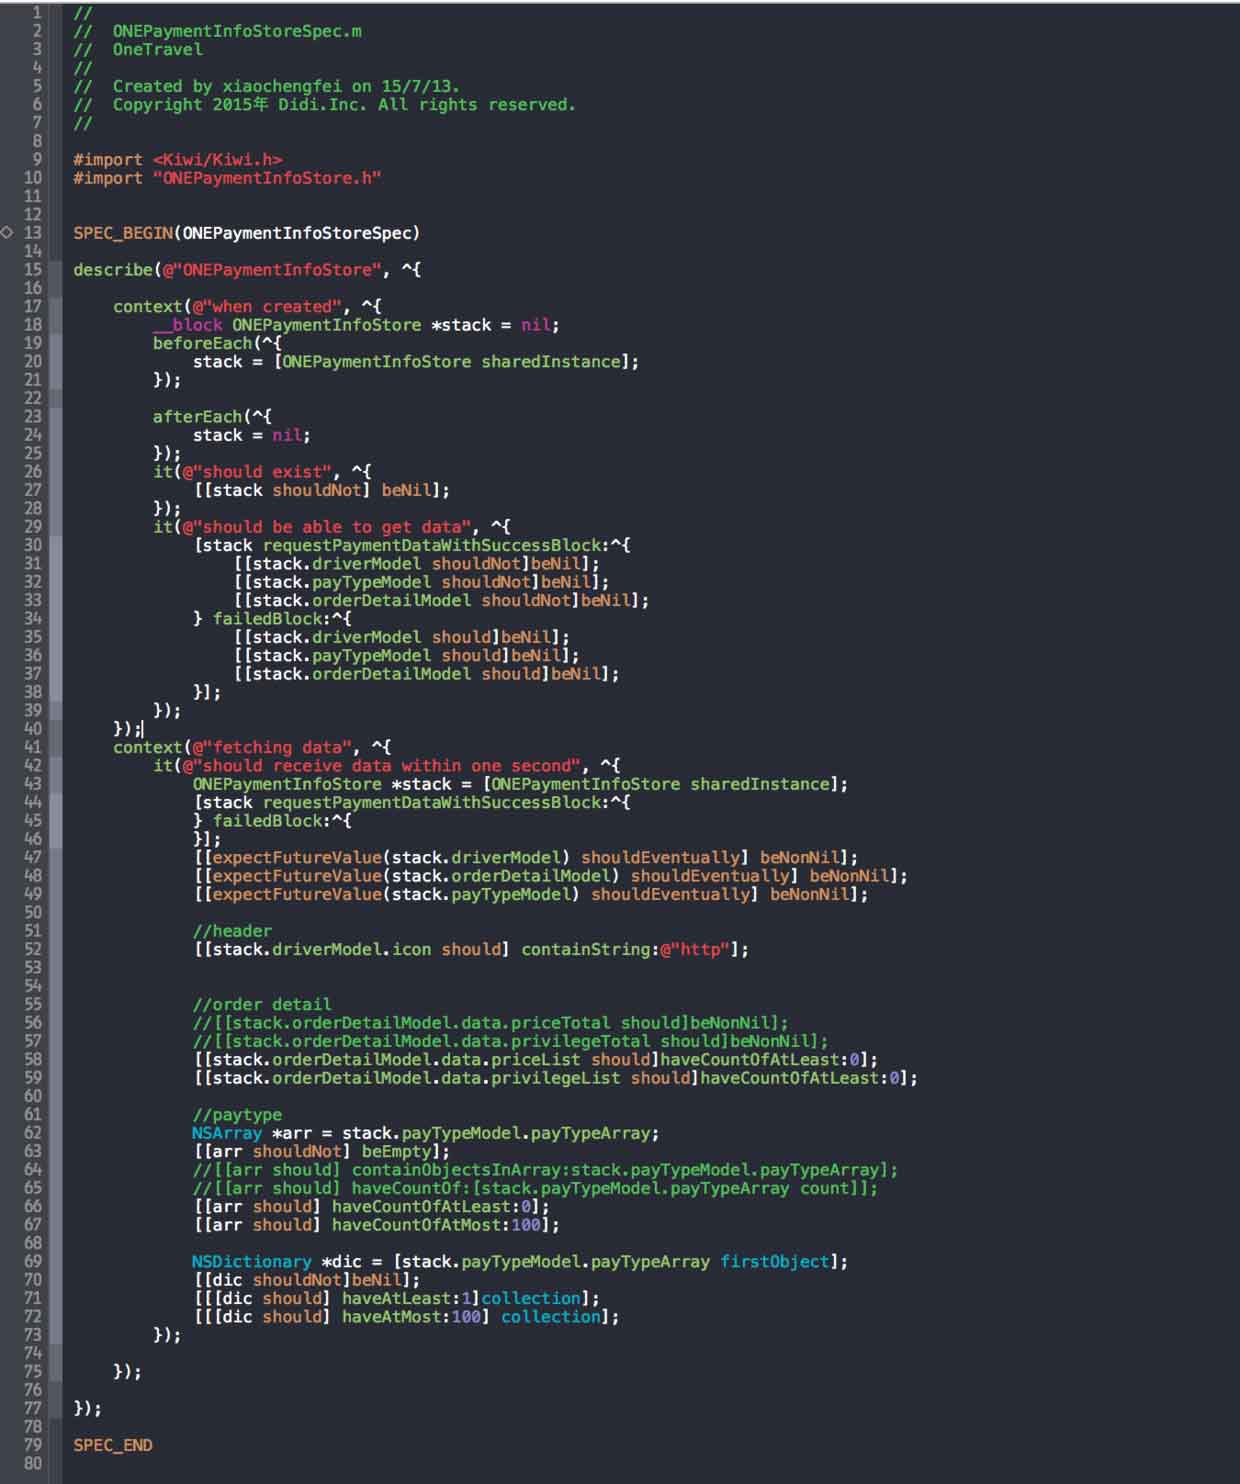Fold the "fetching data" context at line 43
Image resolution: width=1240 pixels, height=1484 pixels.
point(55,784)
